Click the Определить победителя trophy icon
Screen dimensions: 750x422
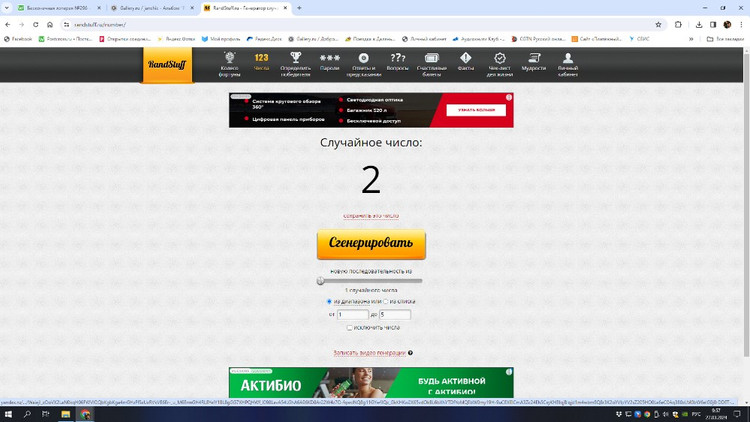295,60
